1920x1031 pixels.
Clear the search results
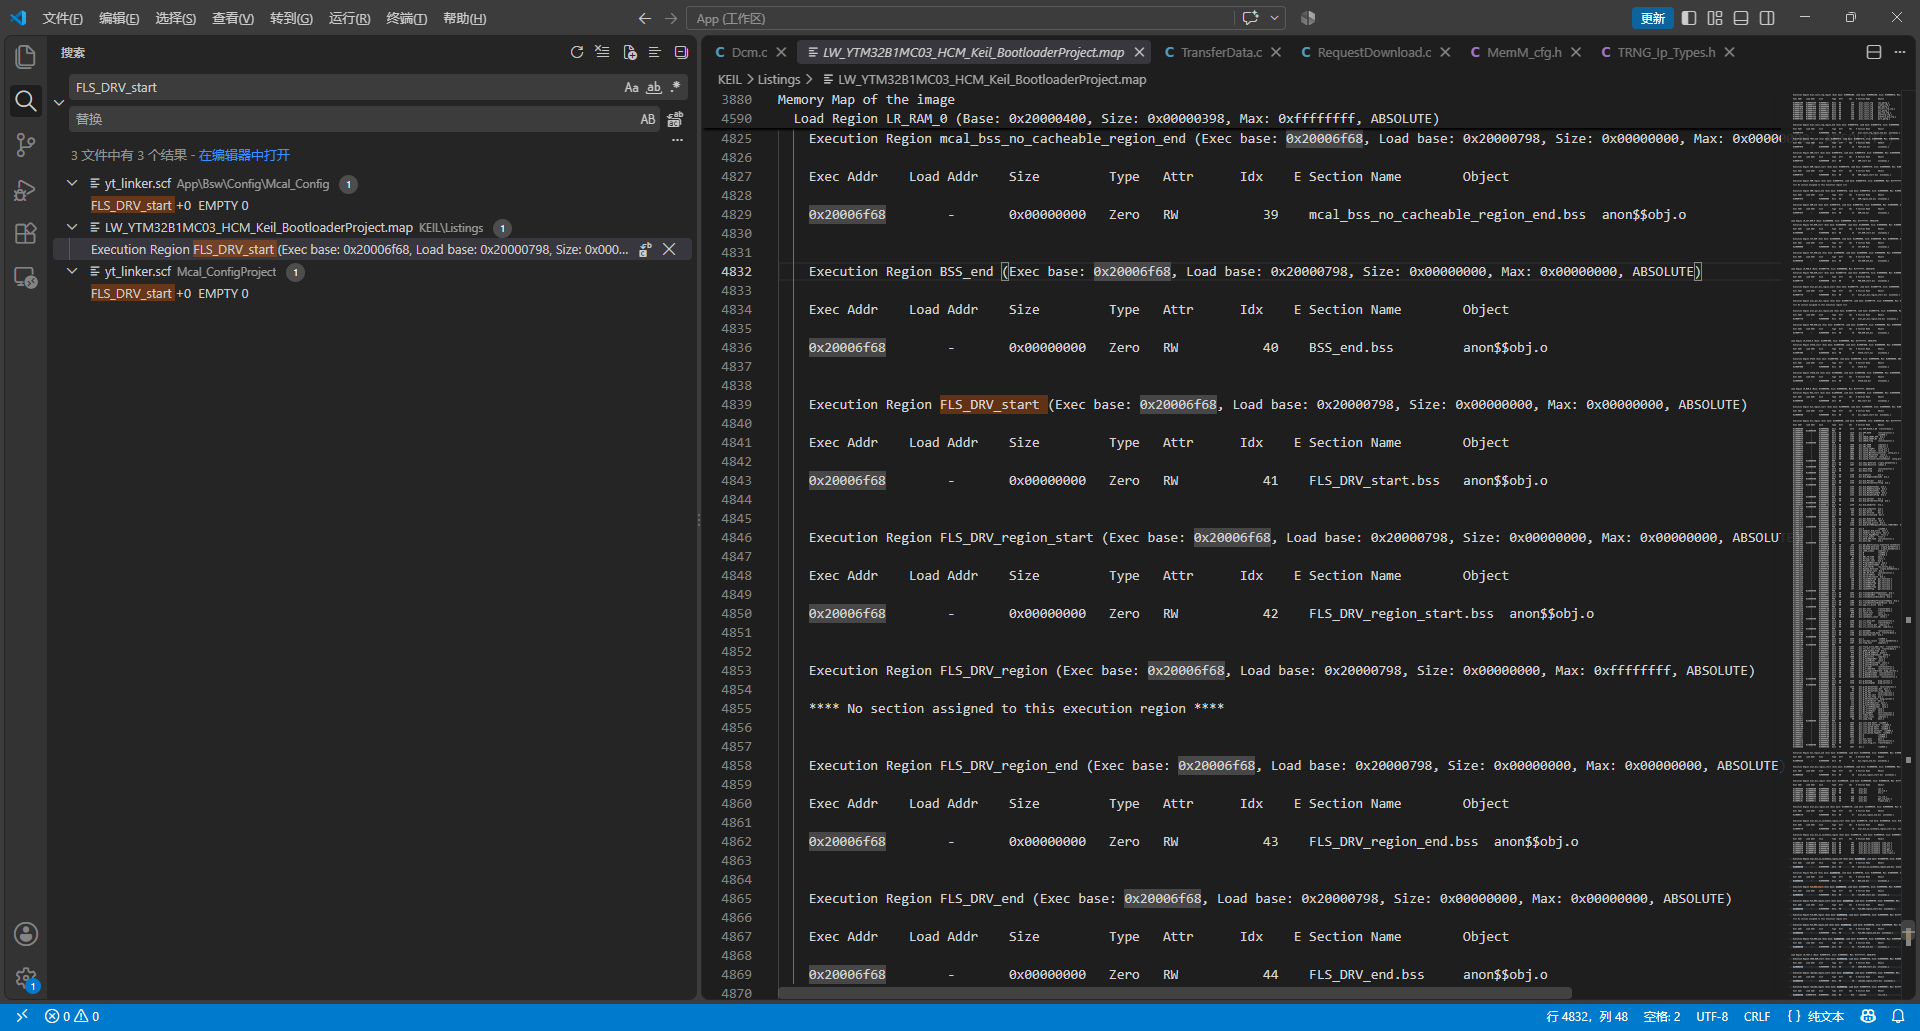(602, 52)
